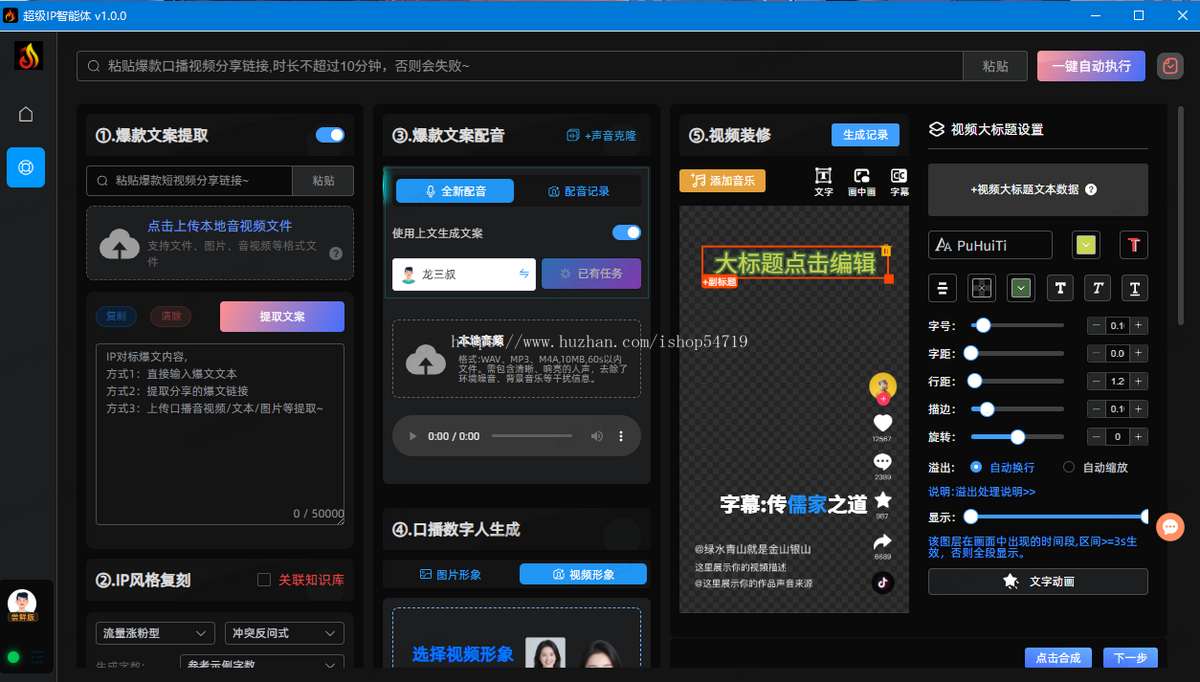Click the 大标题点击编辑 title on preview
Screen dimensions: 1200x682
pyautogui.click(x=795, y=262)
